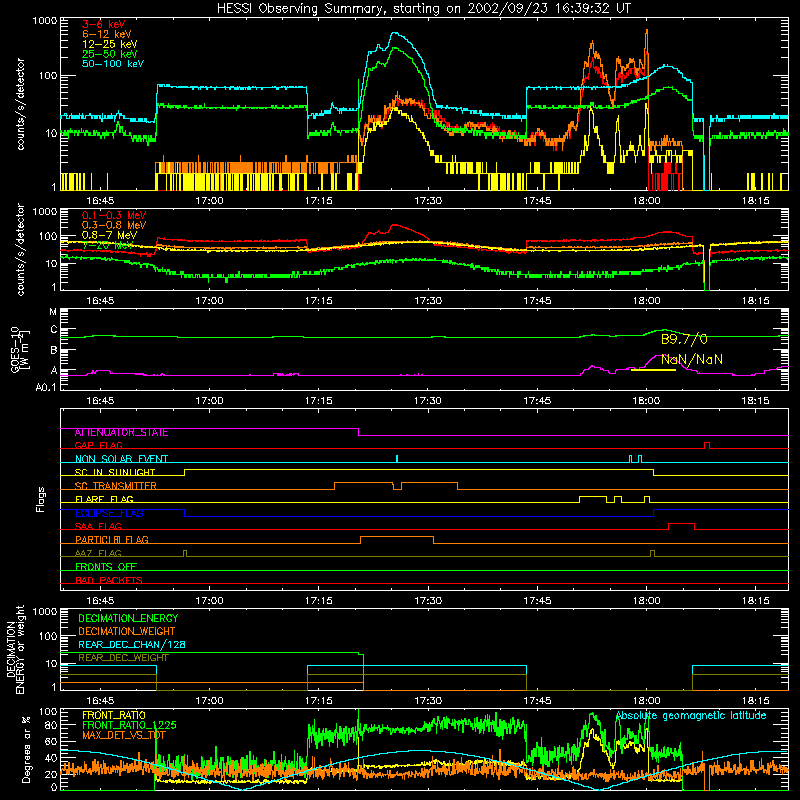This screenshot has height=800, width=800.
Task: Pick the cyan 50-100 keV legend label
Action: 113,64
